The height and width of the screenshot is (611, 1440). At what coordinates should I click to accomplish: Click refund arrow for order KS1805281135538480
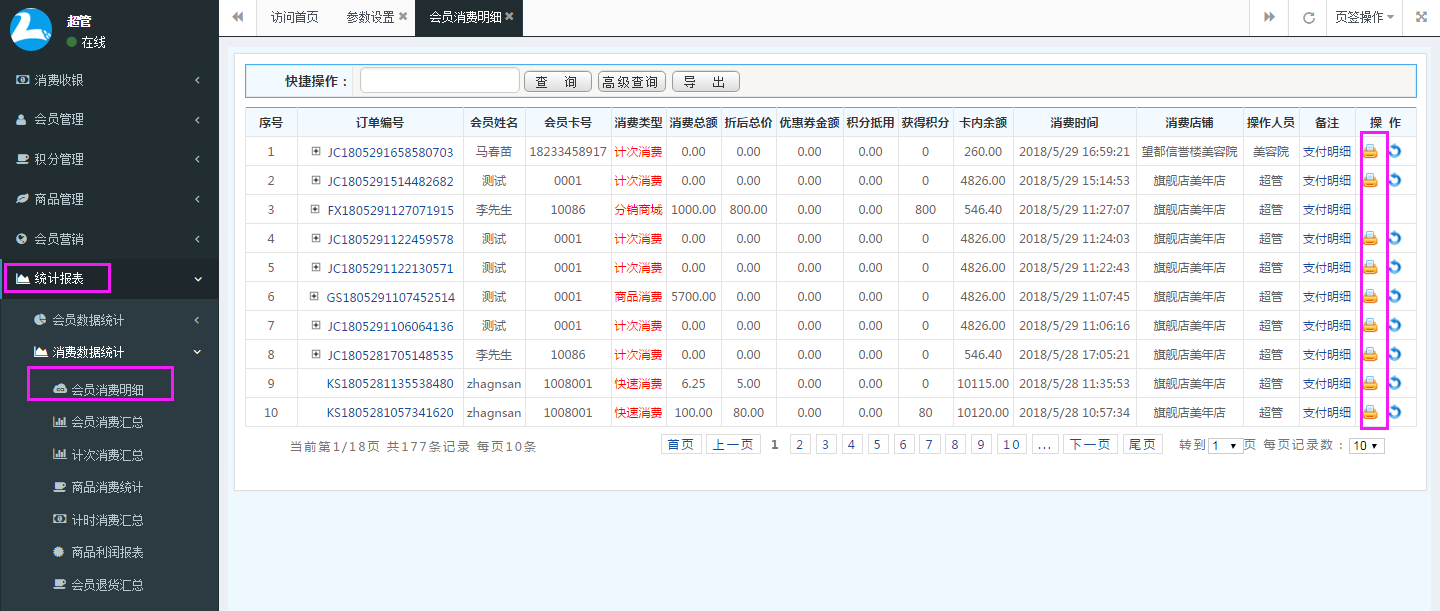tap(1395, 384)
